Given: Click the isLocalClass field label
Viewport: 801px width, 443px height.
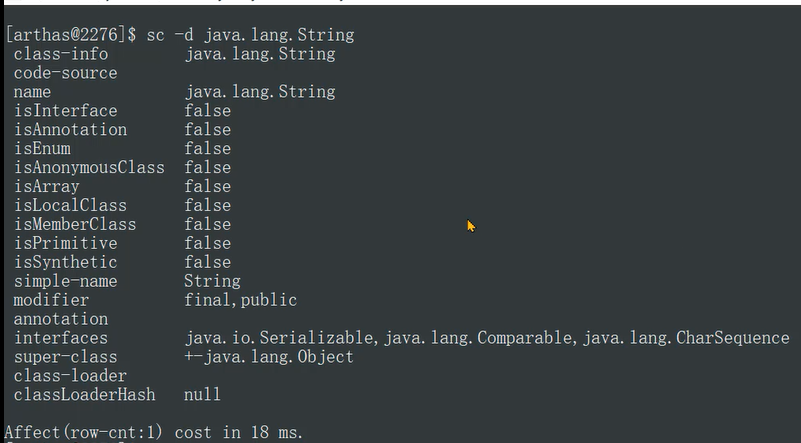Looking at the screenshot, I should coord(70,206).
